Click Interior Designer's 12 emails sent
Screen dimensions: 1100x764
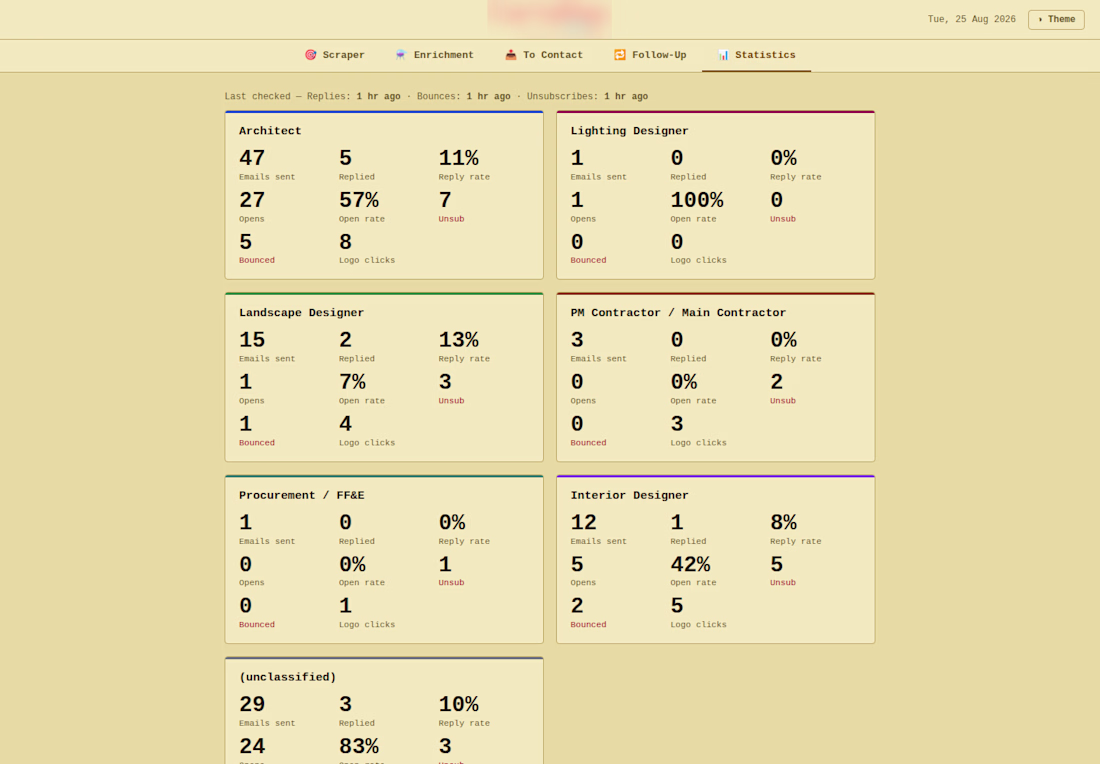584,523
